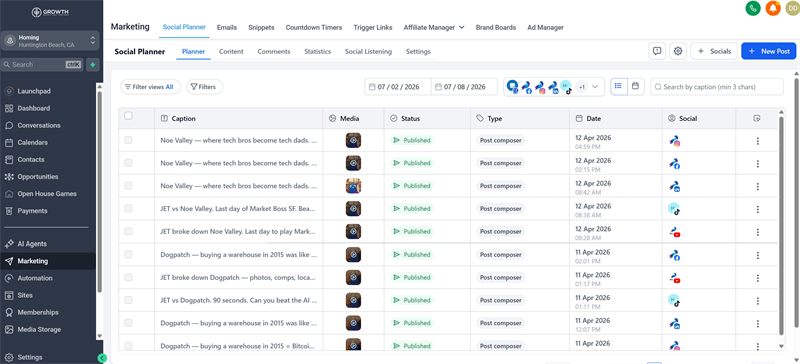Click the sidebar vertical scrollbar
This screenshot has width=800, height=364.
(99, 191)
